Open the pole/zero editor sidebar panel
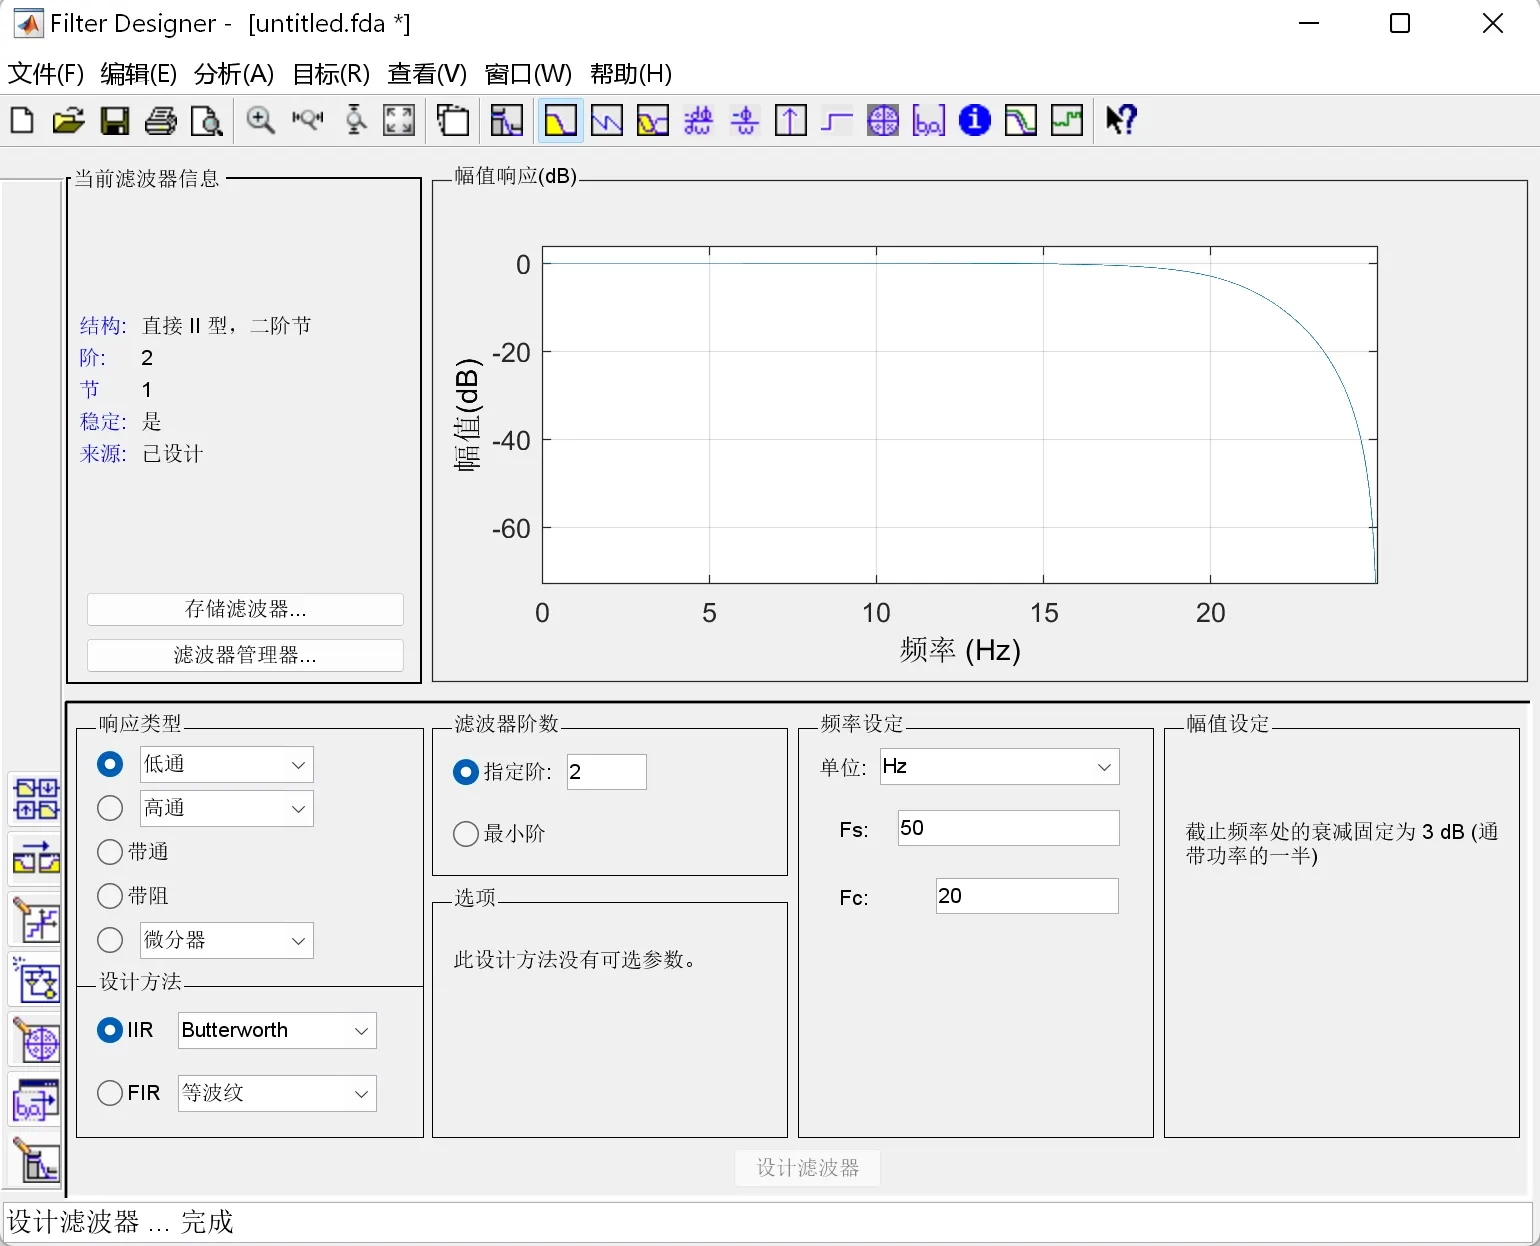The image size is (1540, 1246). click(36, 1041)
